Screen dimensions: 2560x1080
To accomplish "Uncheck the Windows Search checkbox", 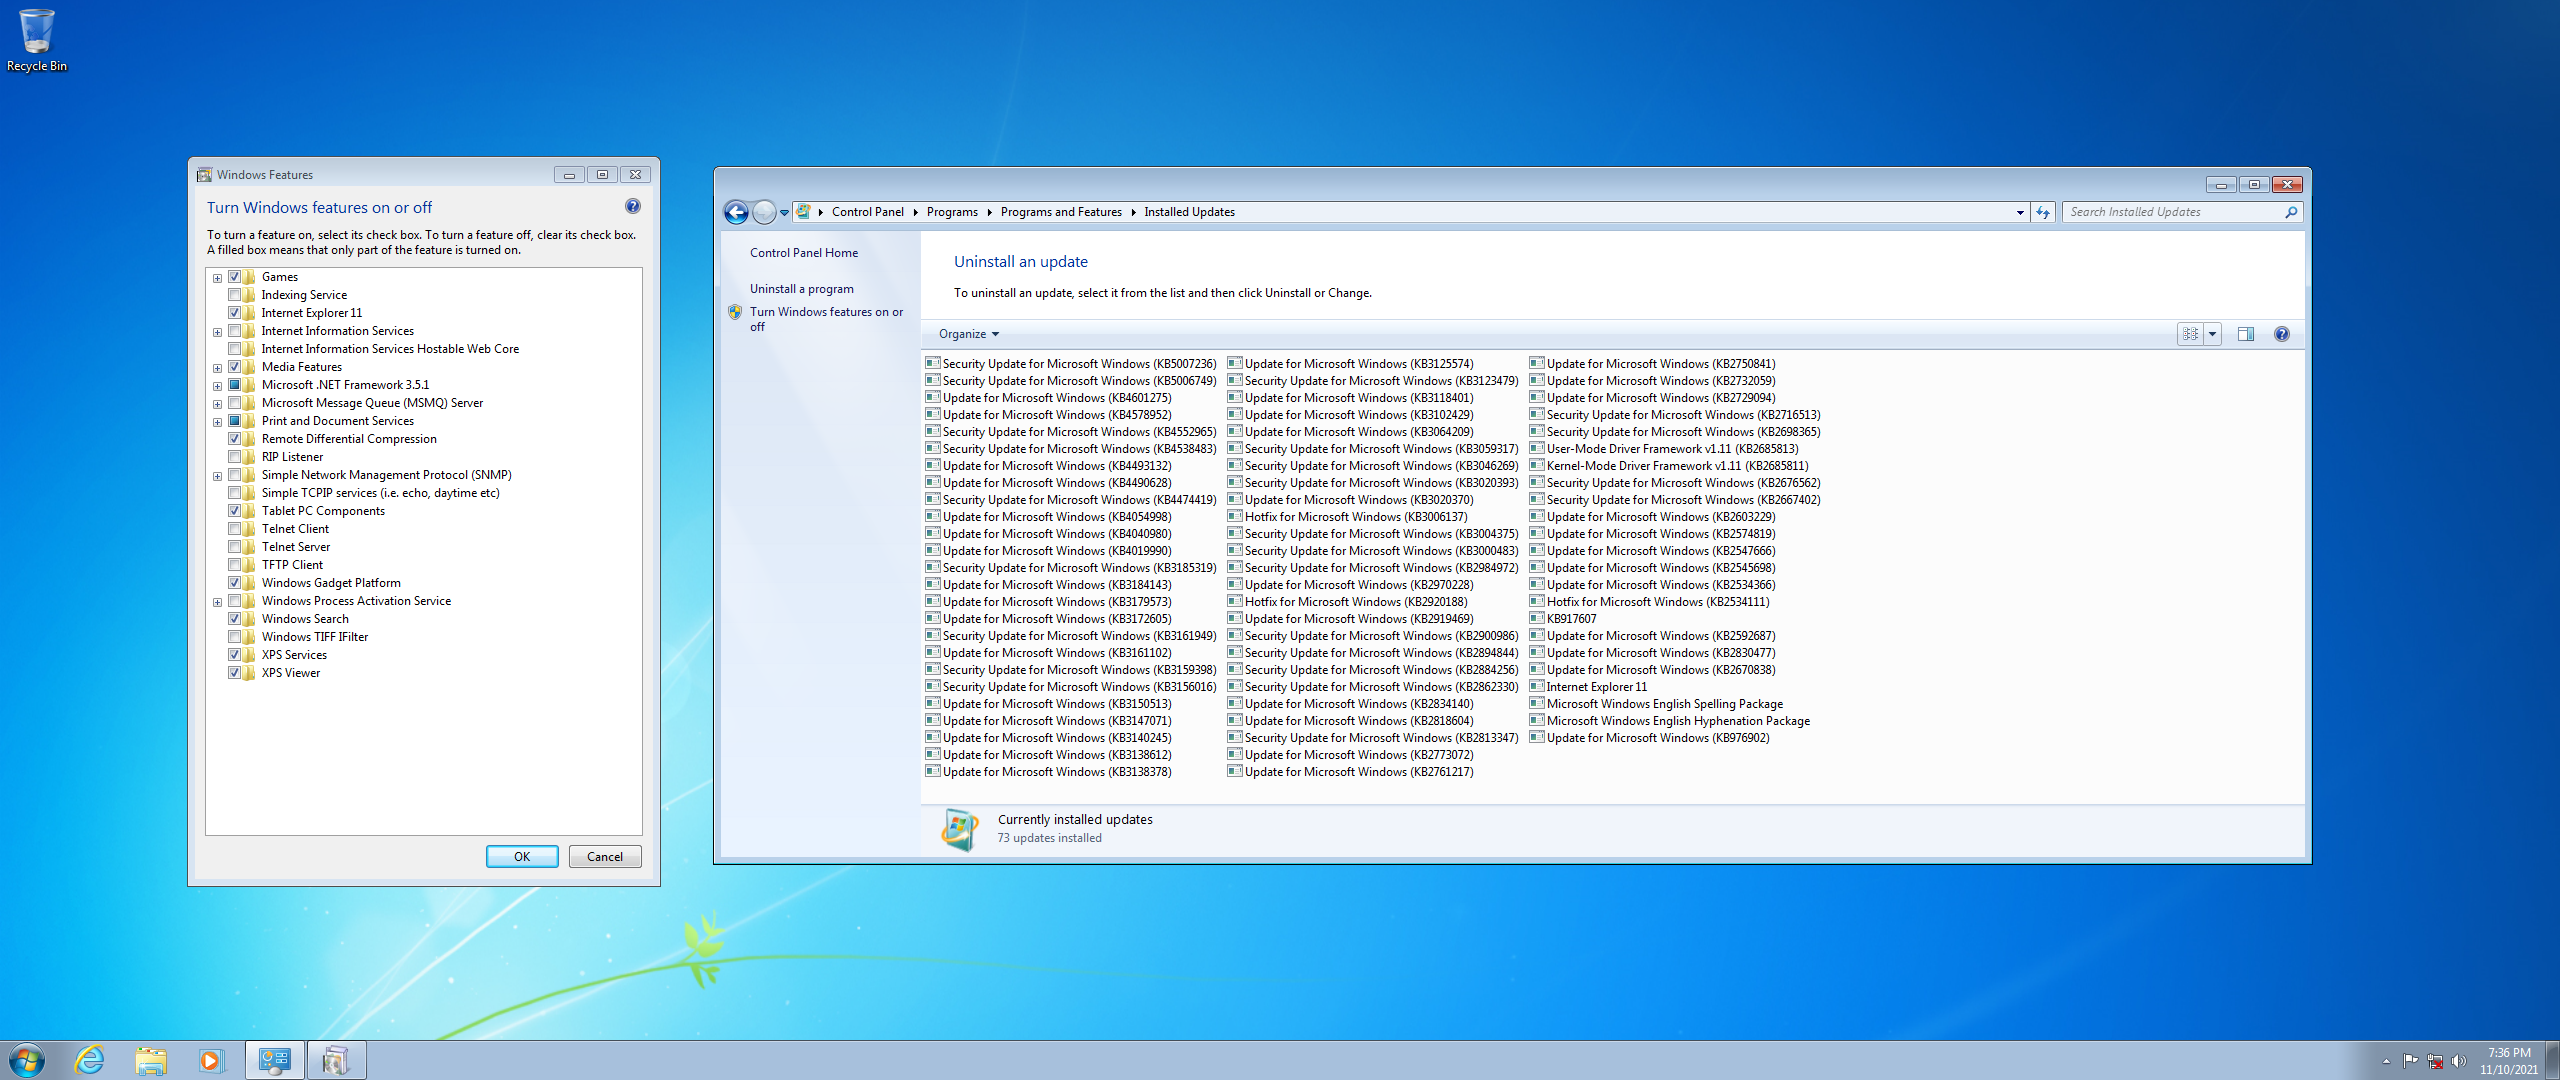I will point(235,619).
